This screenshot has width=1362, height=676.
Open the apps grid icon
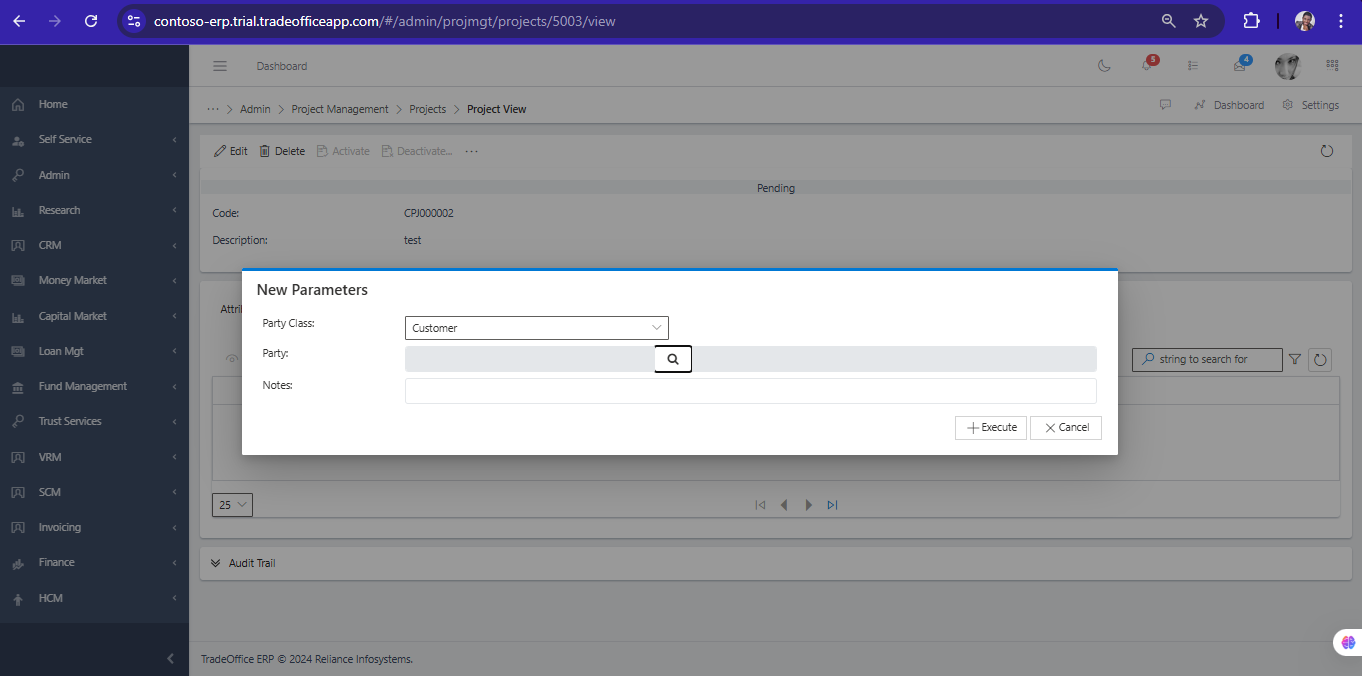coord(1332,65)
